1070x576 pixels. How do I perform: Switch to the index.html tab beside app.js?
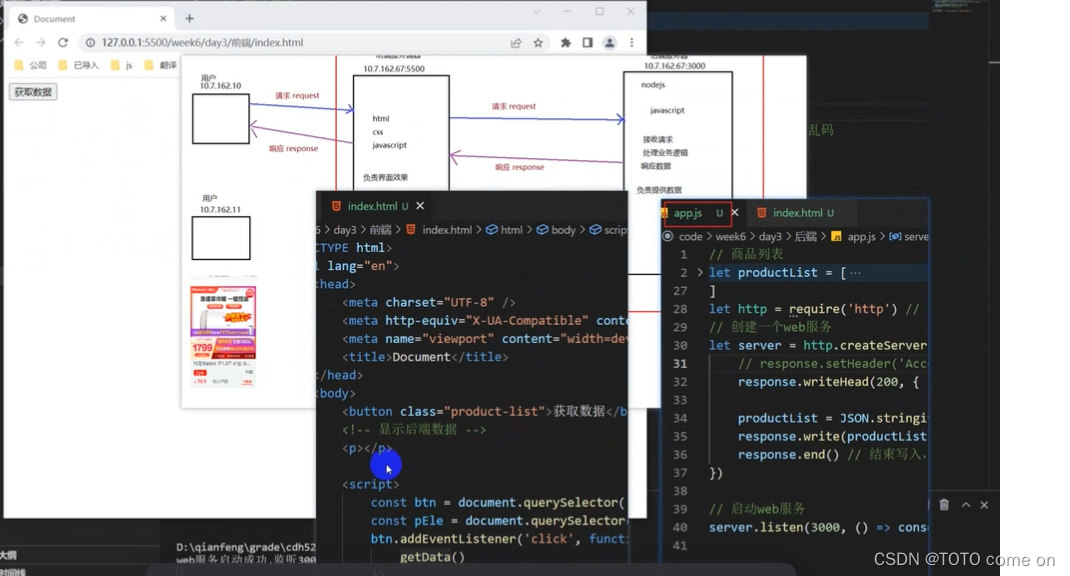[x=800, y=213]
